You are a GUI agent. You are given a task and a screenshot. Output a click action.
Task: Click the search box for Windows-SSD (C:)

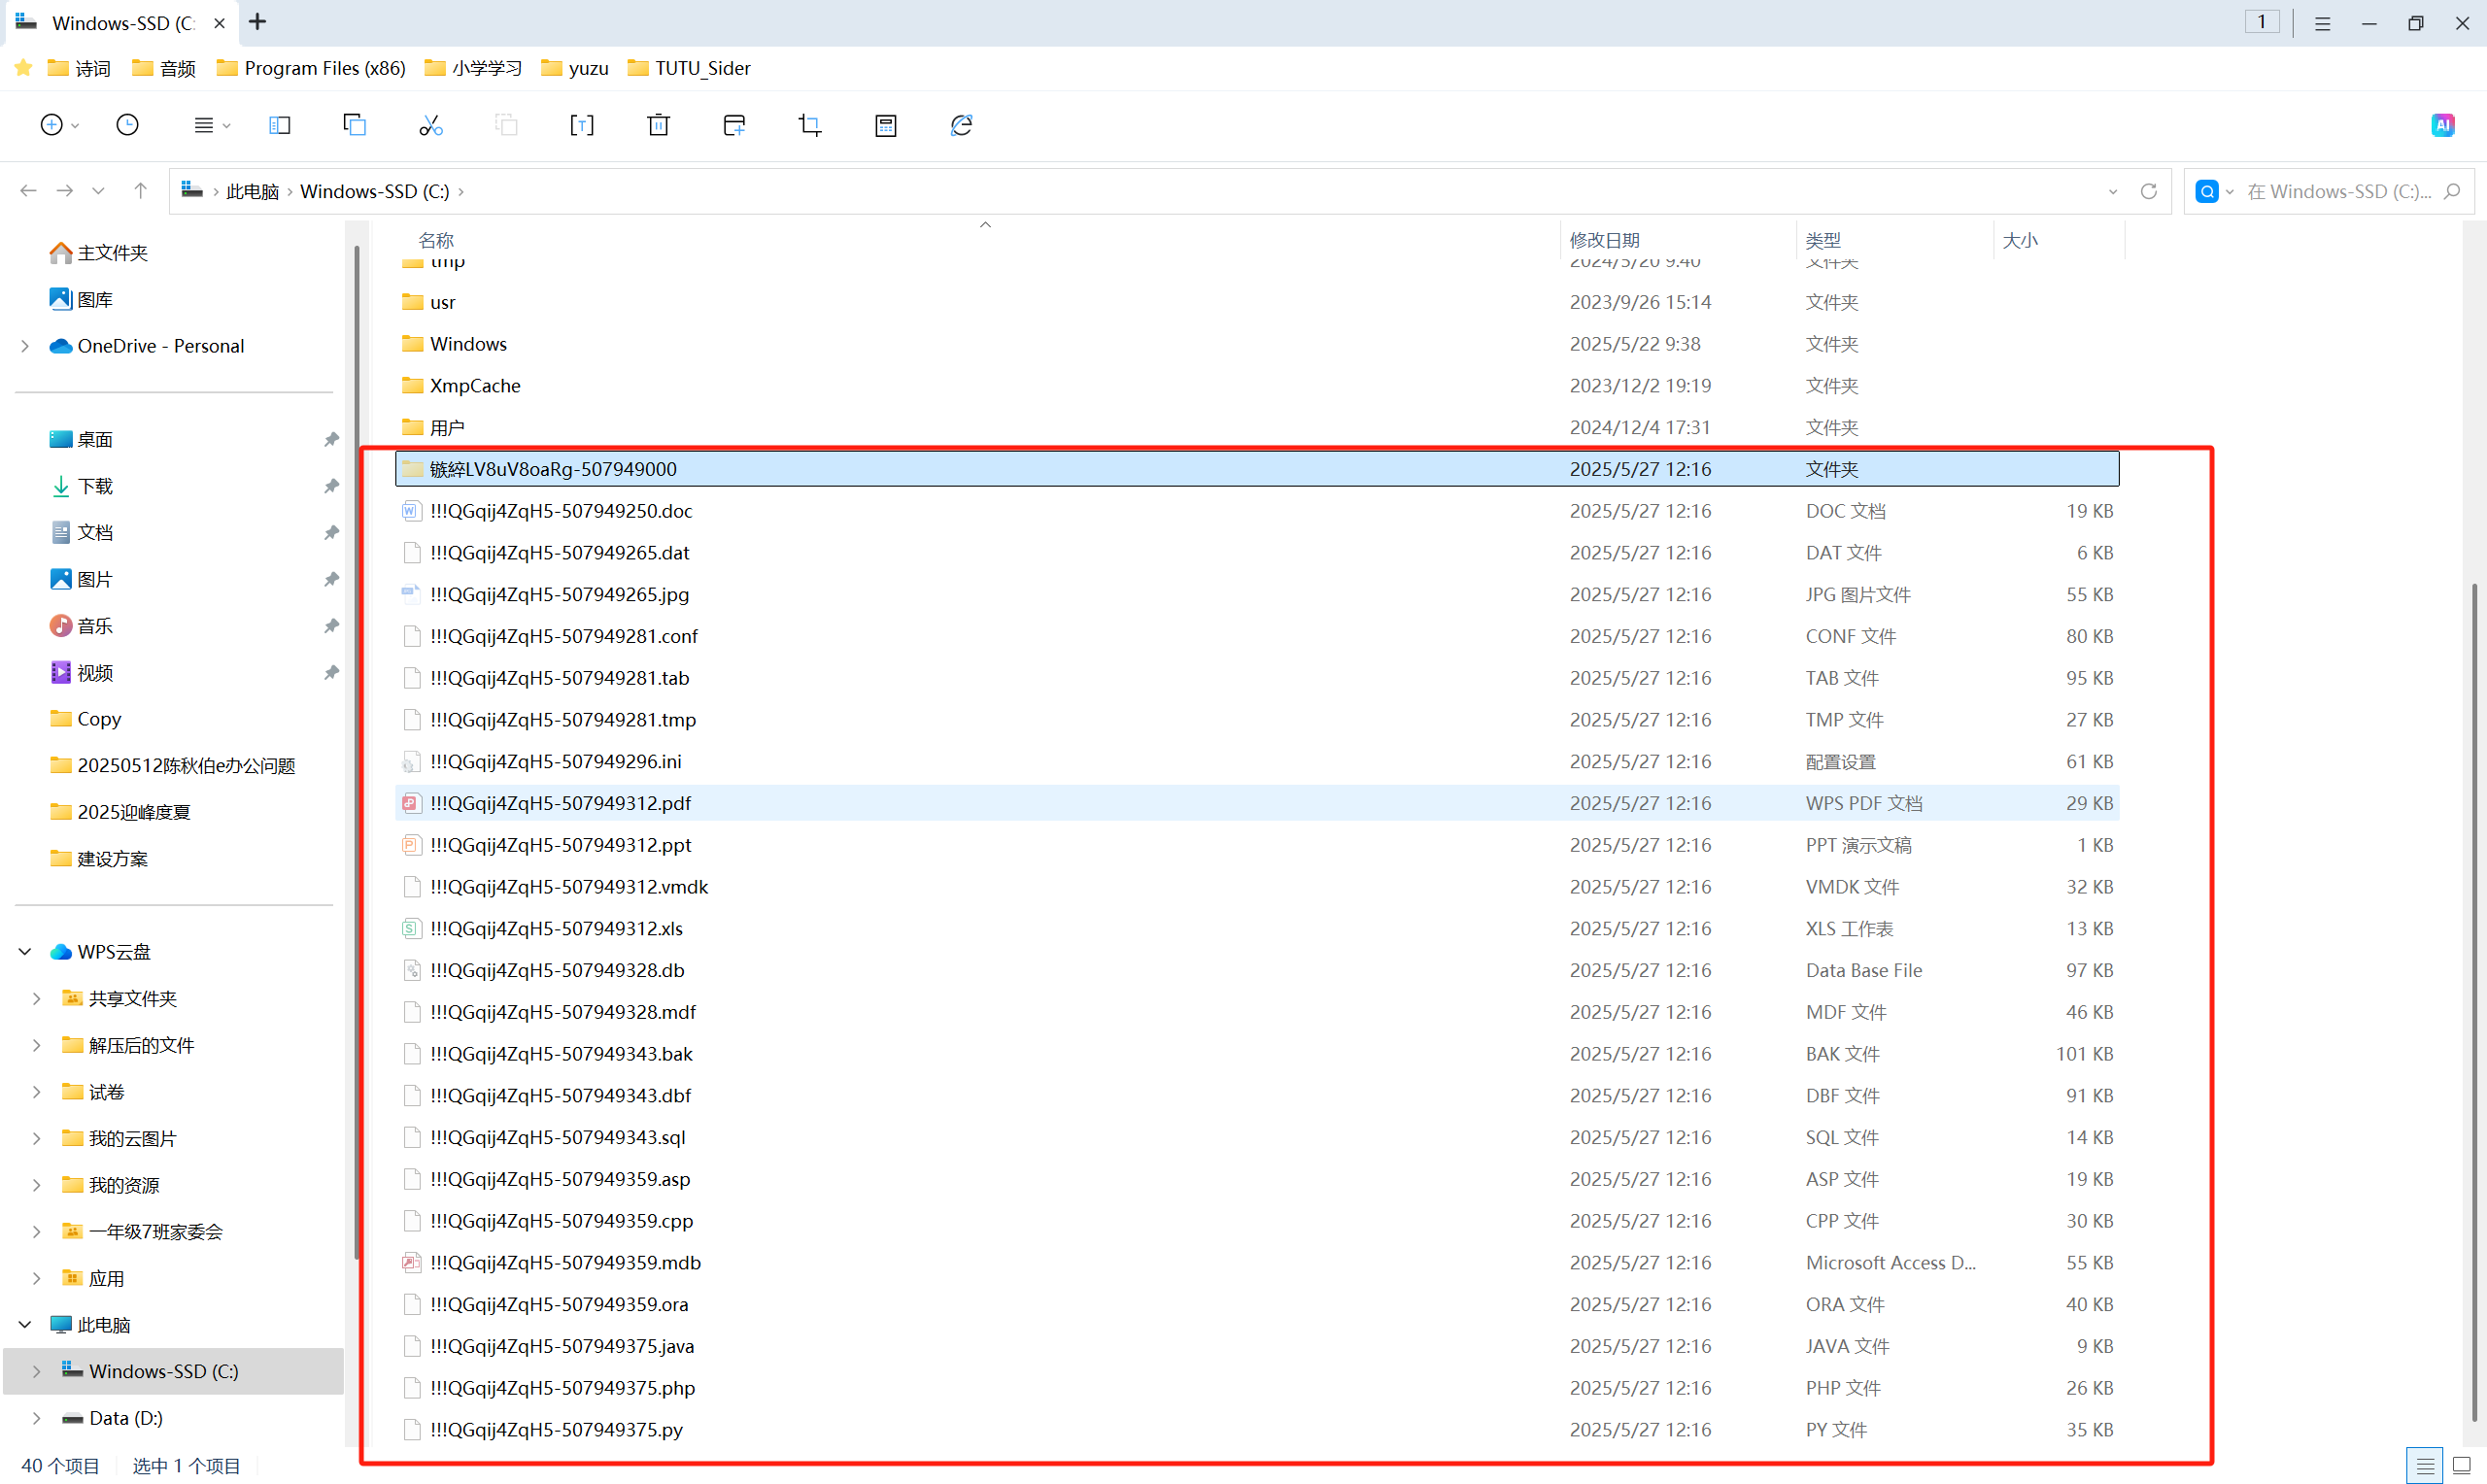click(x=2338, y=191)
